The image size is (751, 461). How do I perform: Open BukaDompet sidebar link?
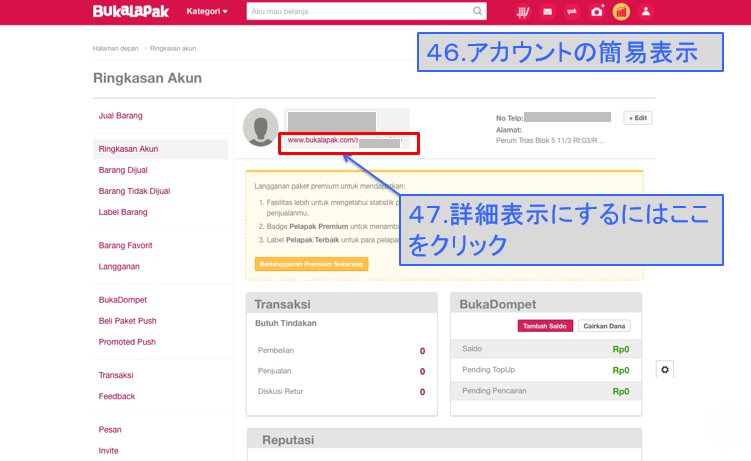(x=123, y=300)
